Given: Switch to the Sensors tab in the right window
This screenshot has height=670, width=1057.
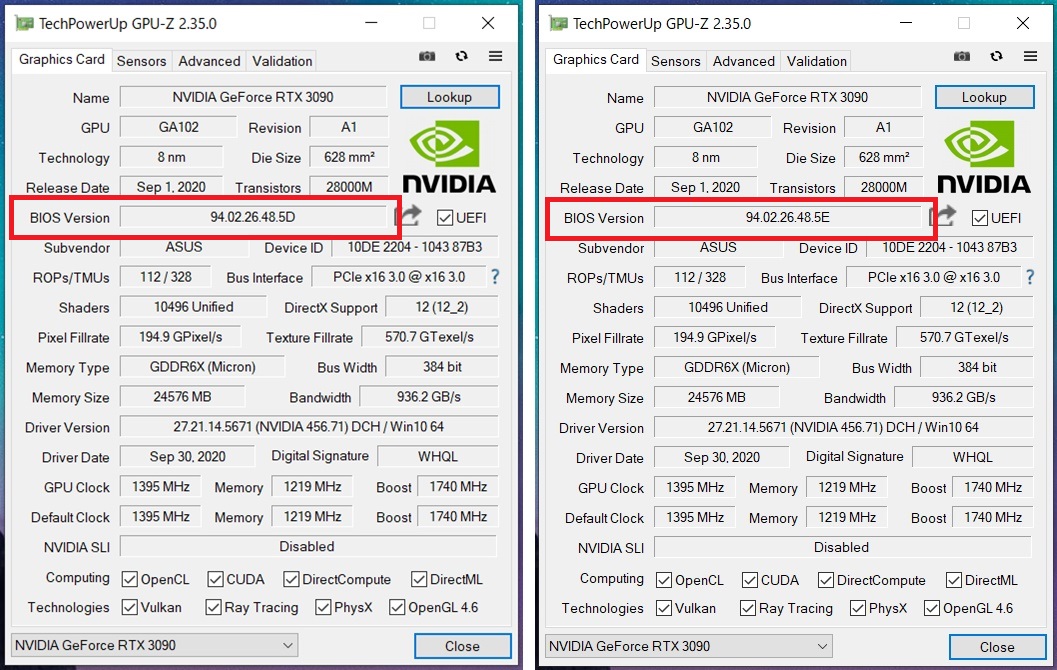Looking at the screenshot, I should coord(675,61).
